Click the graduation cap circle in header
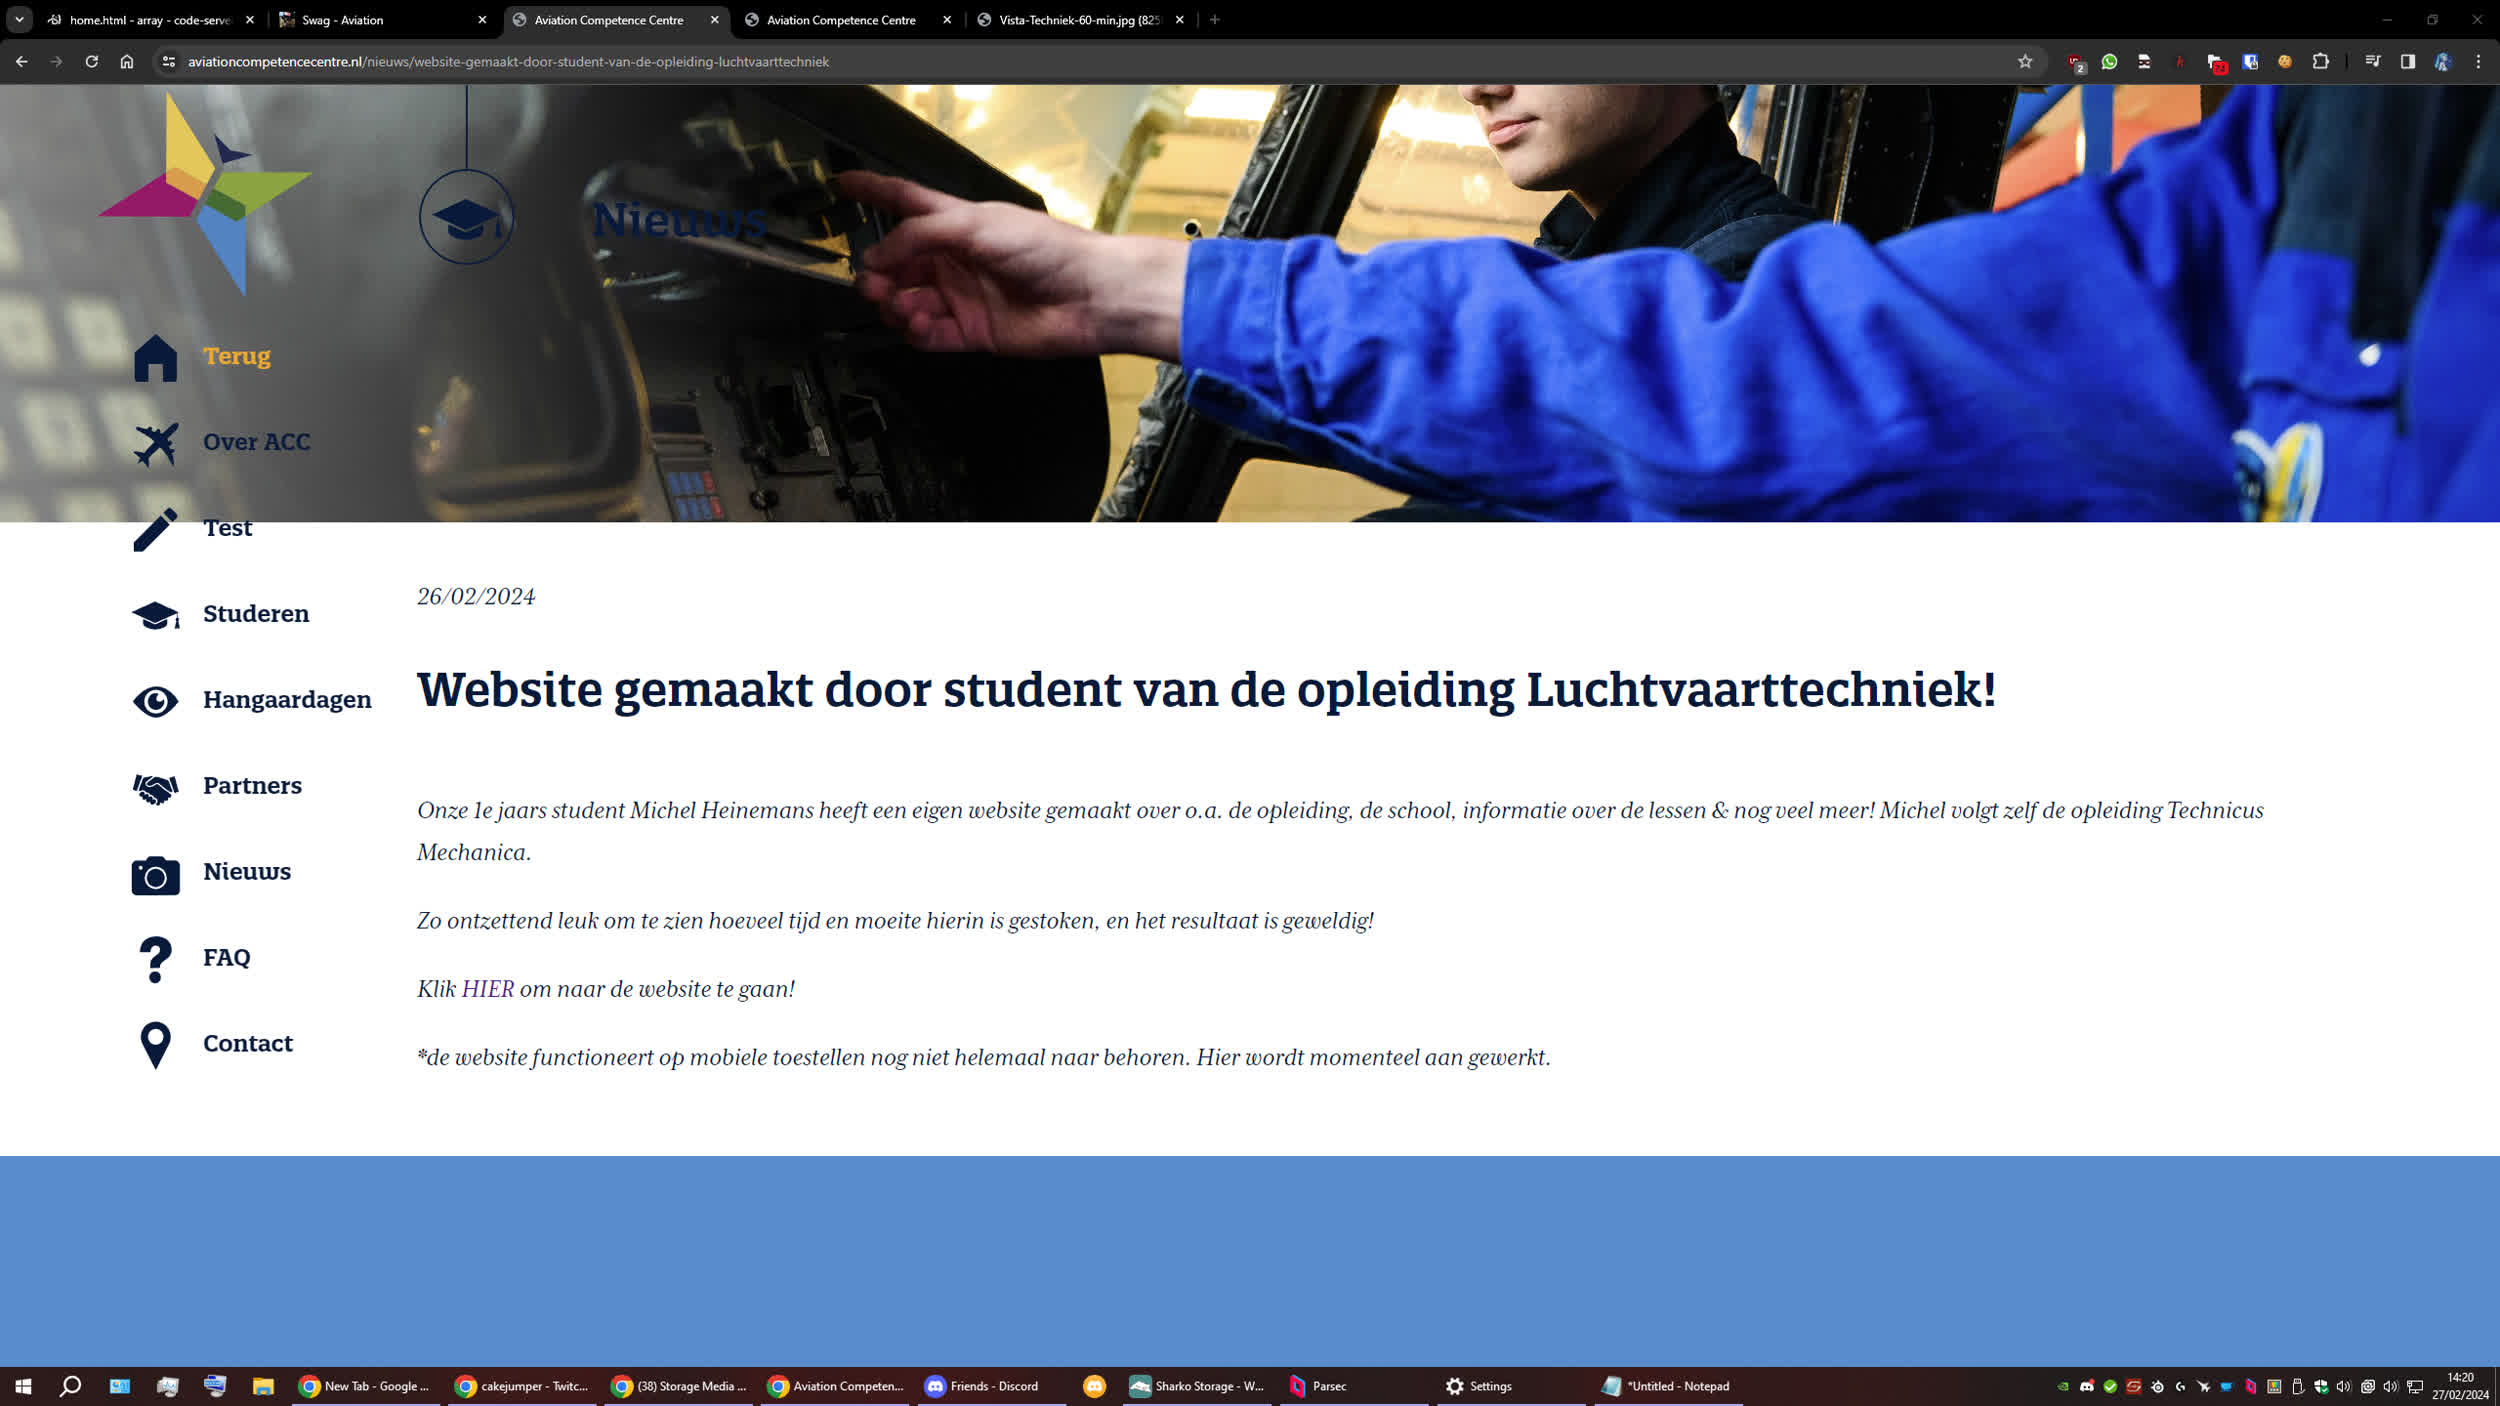 pyautogui.click(x=466, y=217)
